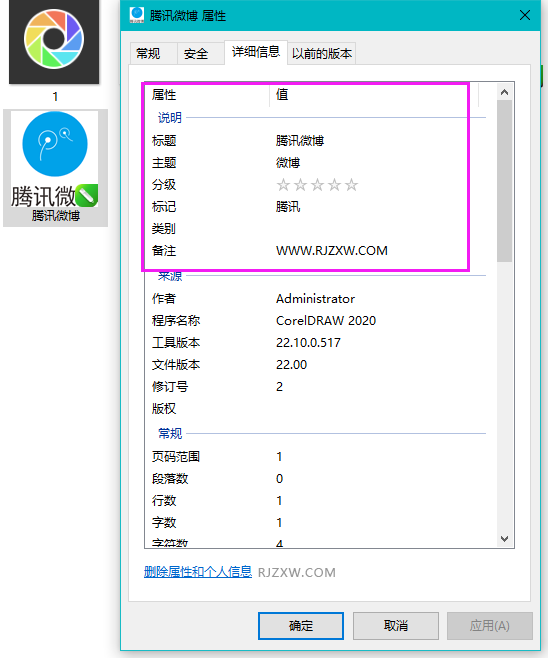
Task: Set rating to fifth star in 分级
Action: click(x=351, y=185)
